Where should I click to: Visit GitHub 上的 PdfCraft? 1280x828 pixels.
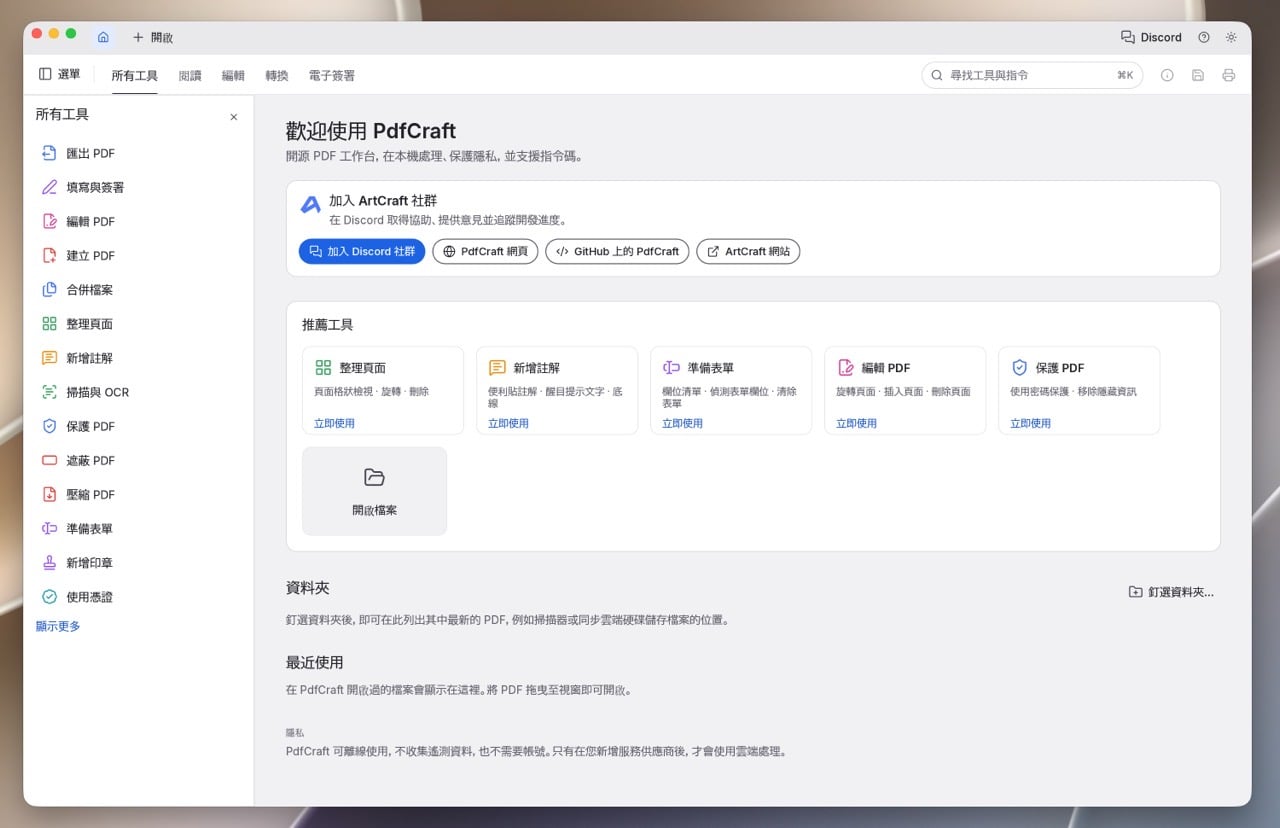tap(618, 251)
